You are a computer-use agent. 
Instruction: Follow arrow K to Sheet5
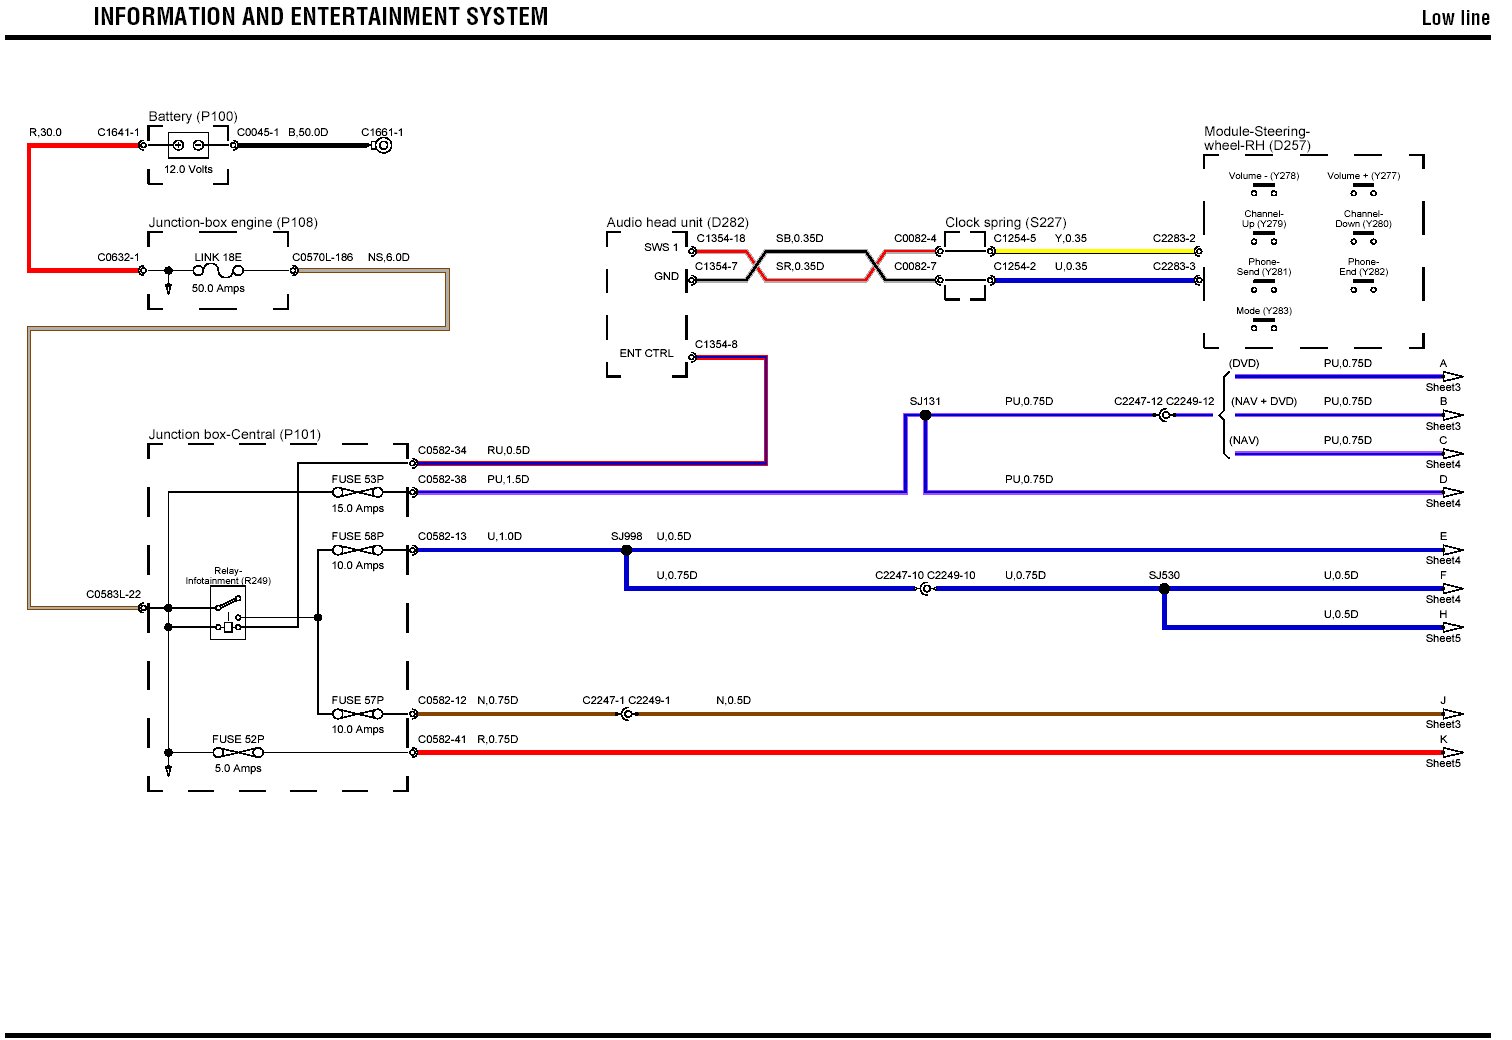pyautogui.click(x=1451, y=753)
